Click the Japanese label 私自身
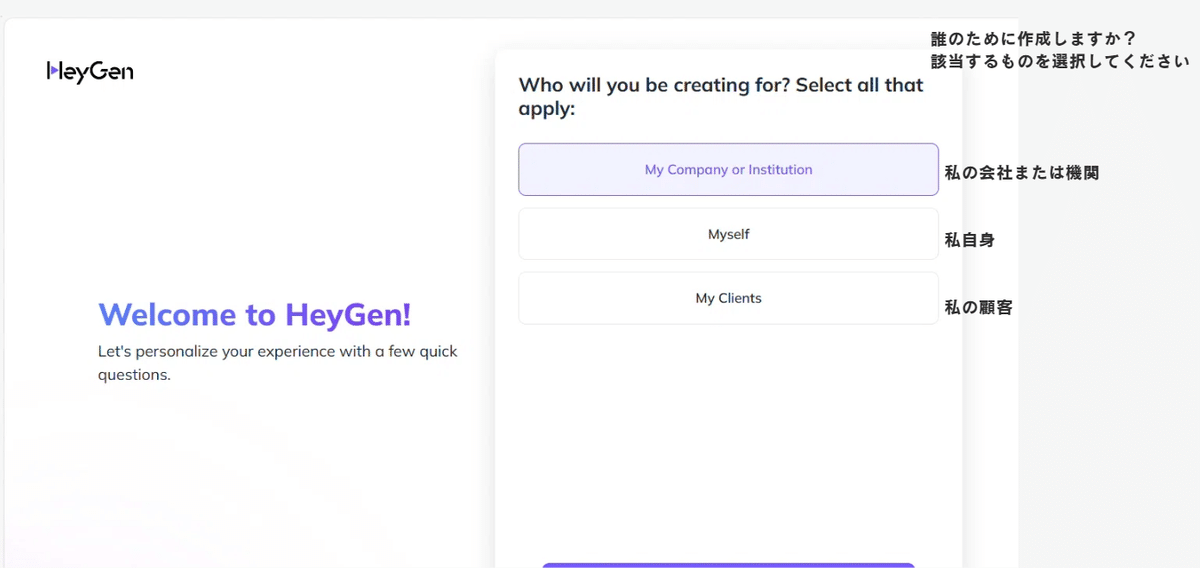The width and height of the screenshot is (1200, 568). [x=969, y=240]
